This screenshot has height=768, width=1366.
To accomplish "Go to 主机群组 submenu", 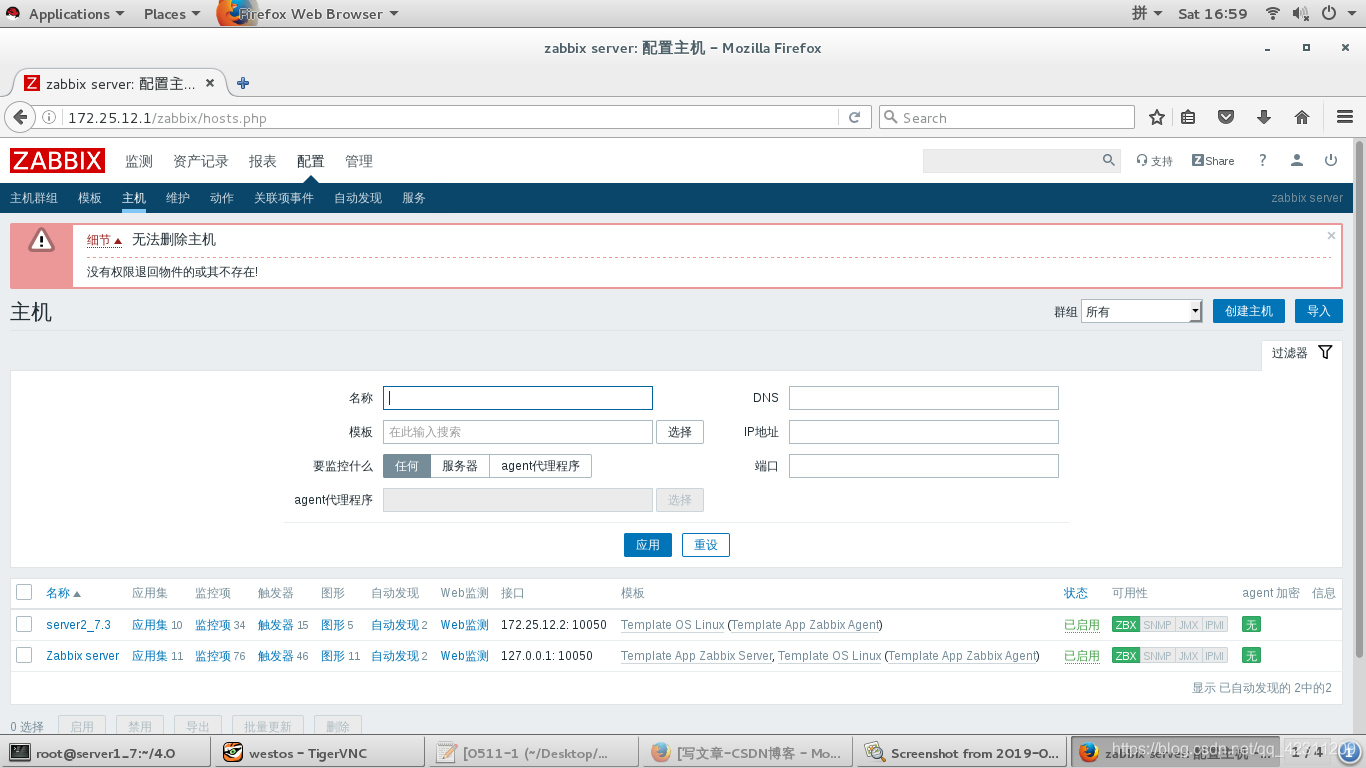I will [x=34, y=198].
